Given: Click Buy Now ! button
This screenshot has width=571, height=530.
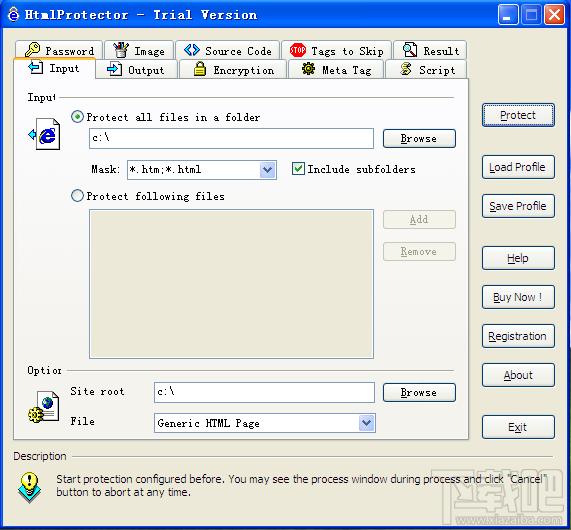Looking at the screenshot, I should (518, 297).
